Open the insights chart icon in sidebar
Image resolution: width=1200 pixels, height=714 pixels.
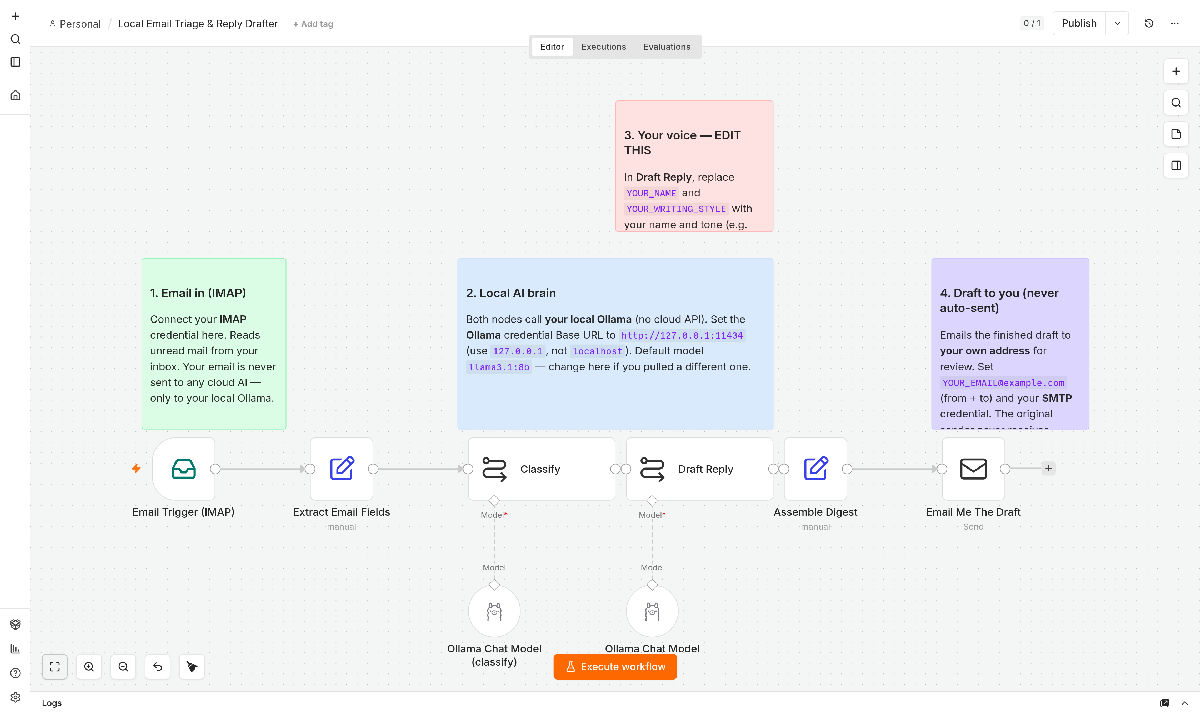click(x=15, y=648)
